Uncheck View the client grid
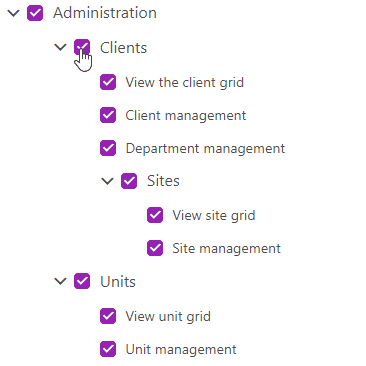Screen dimensions: 366x366 click(x=108, y=82)
